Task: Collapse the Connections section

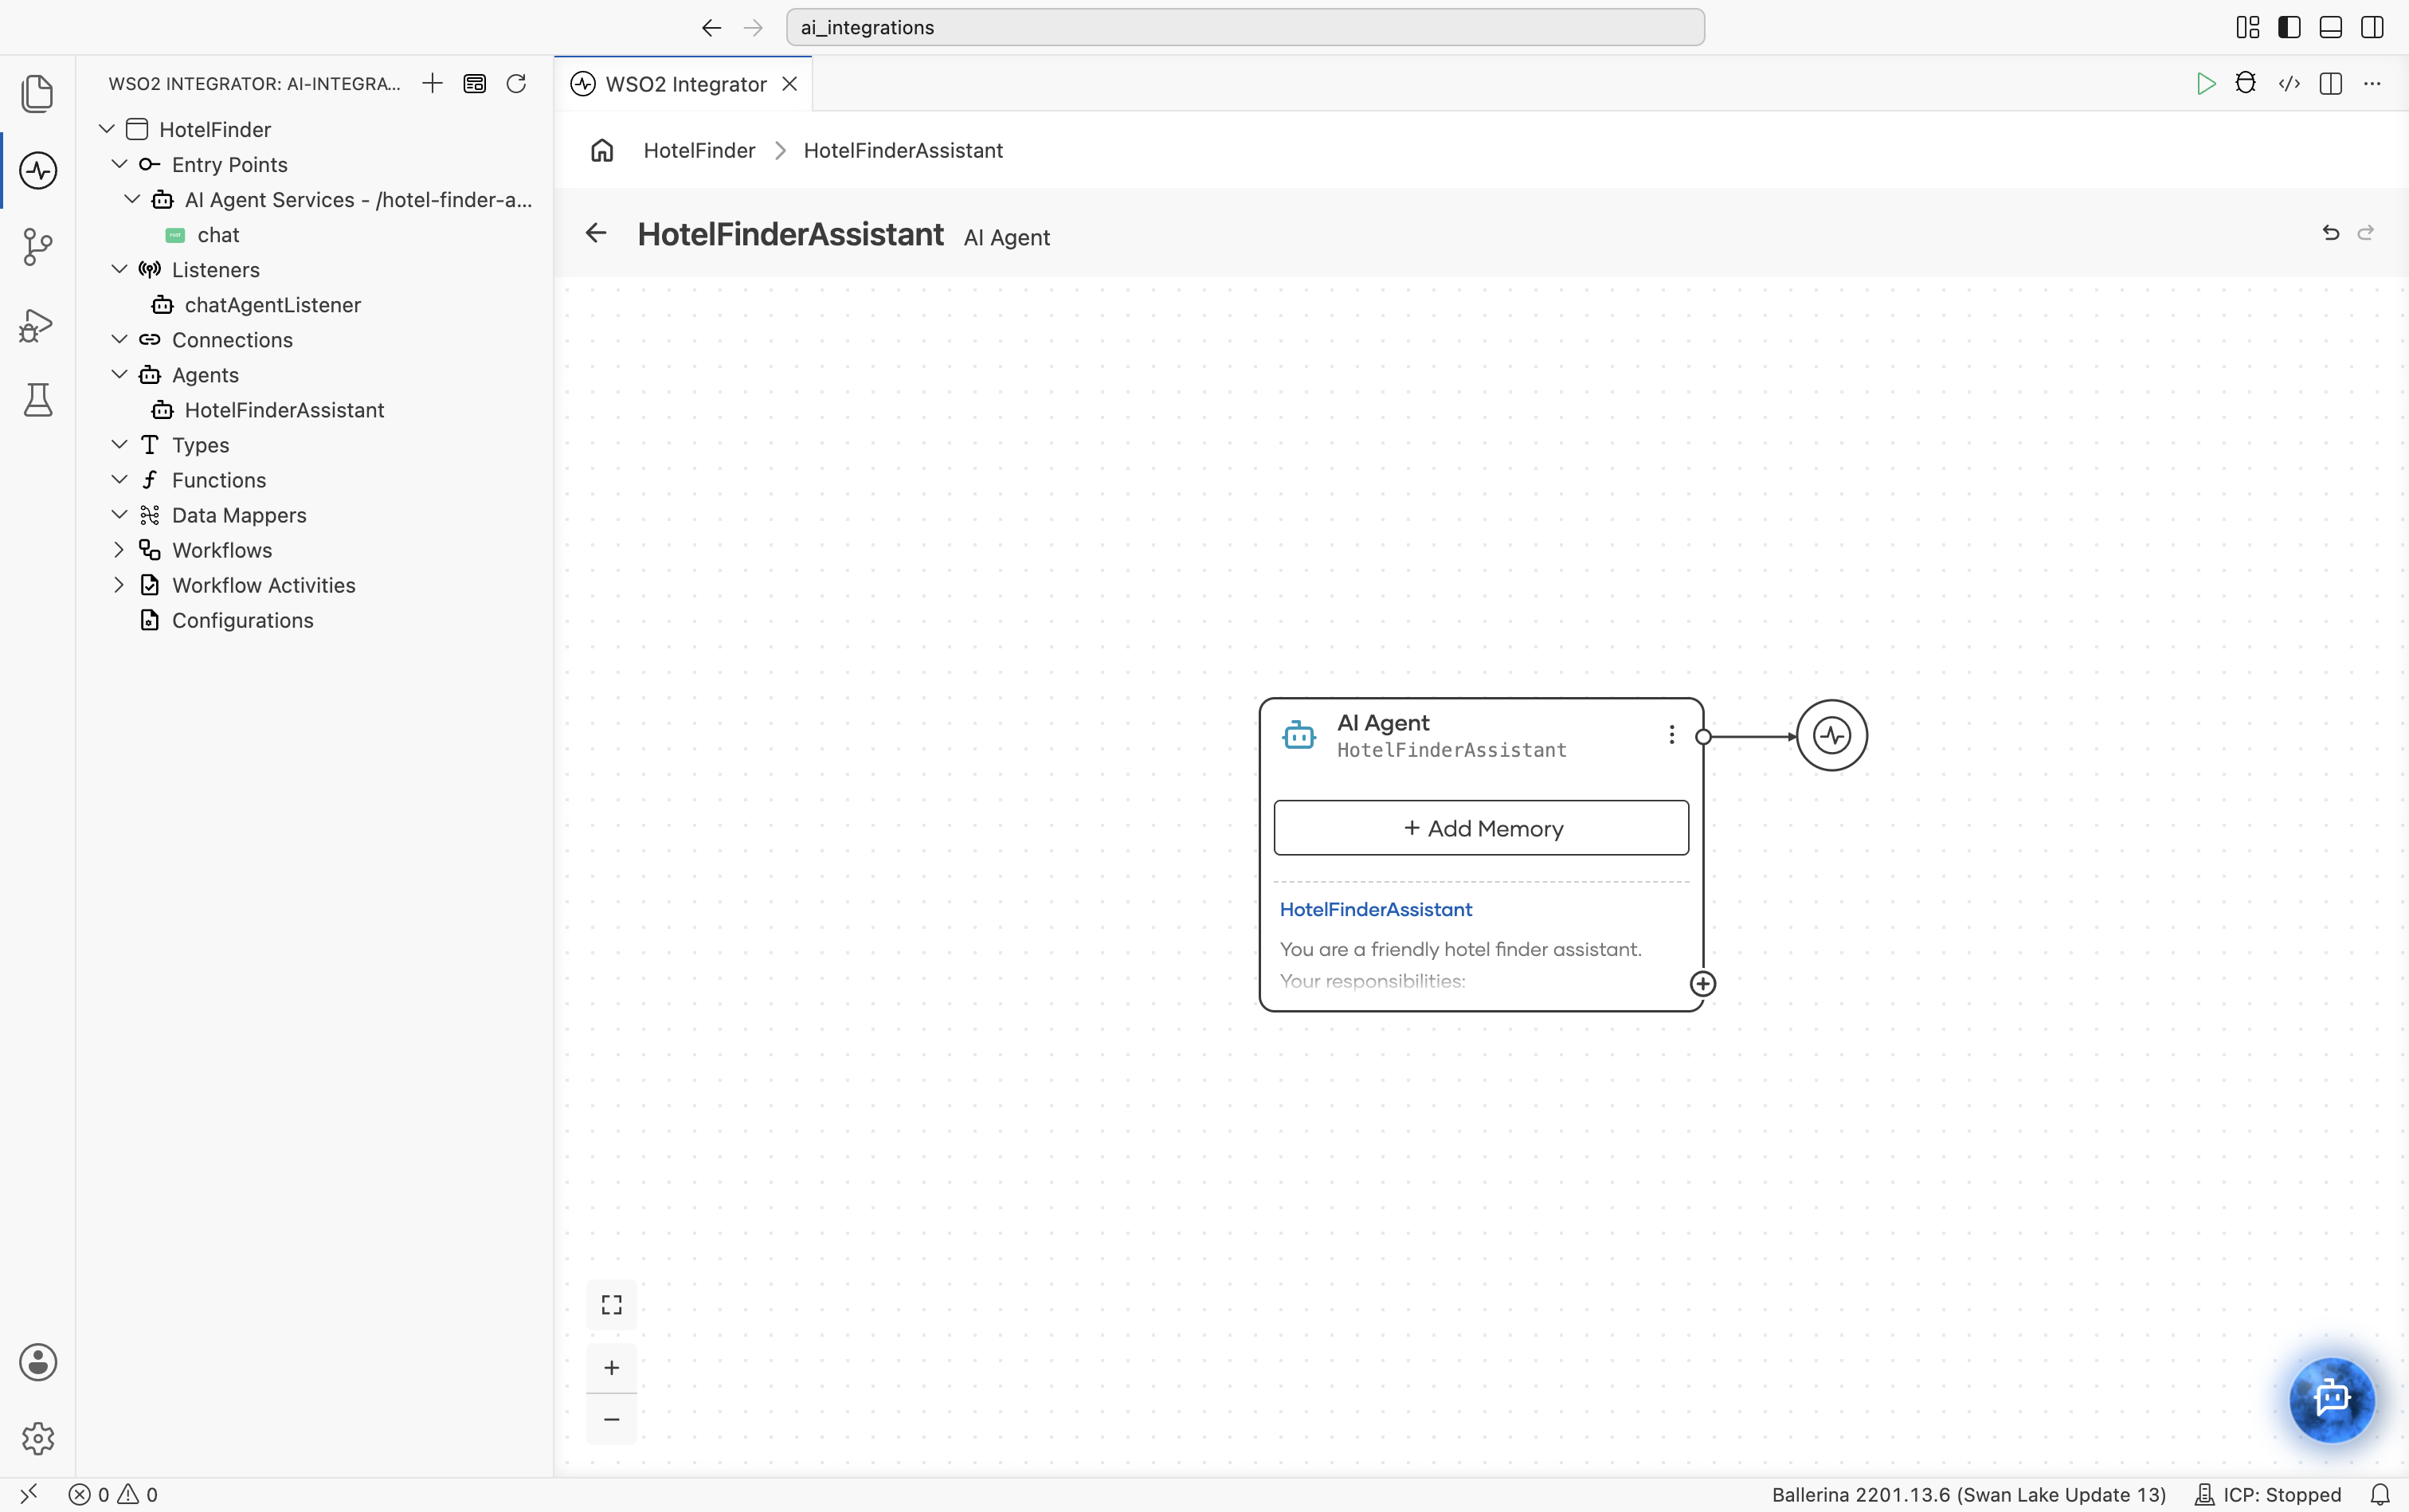Action: [x=120, y=339]
